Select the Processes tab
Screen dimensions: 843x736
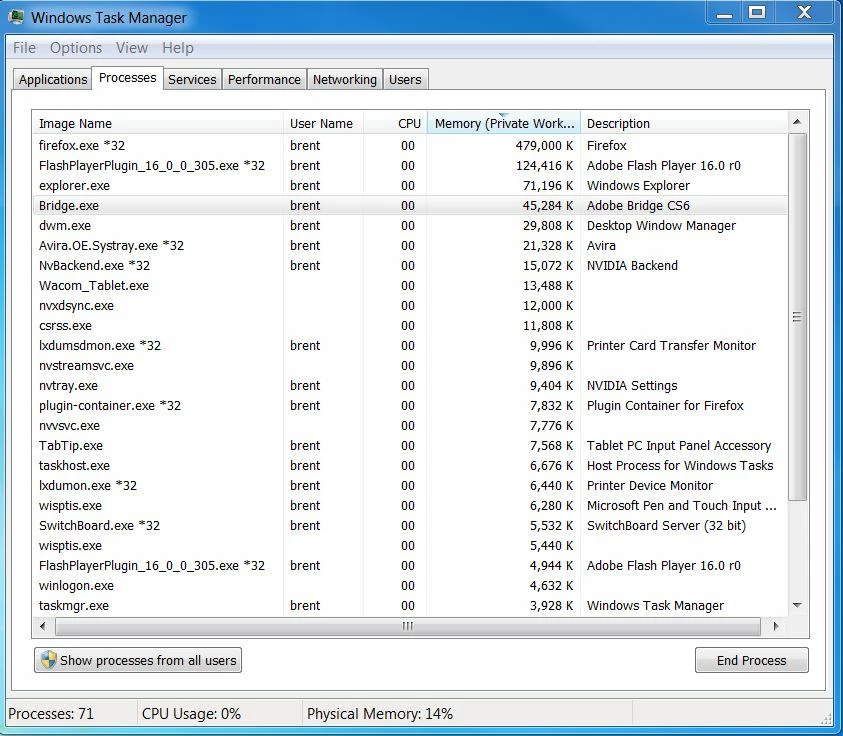point(127,78)
